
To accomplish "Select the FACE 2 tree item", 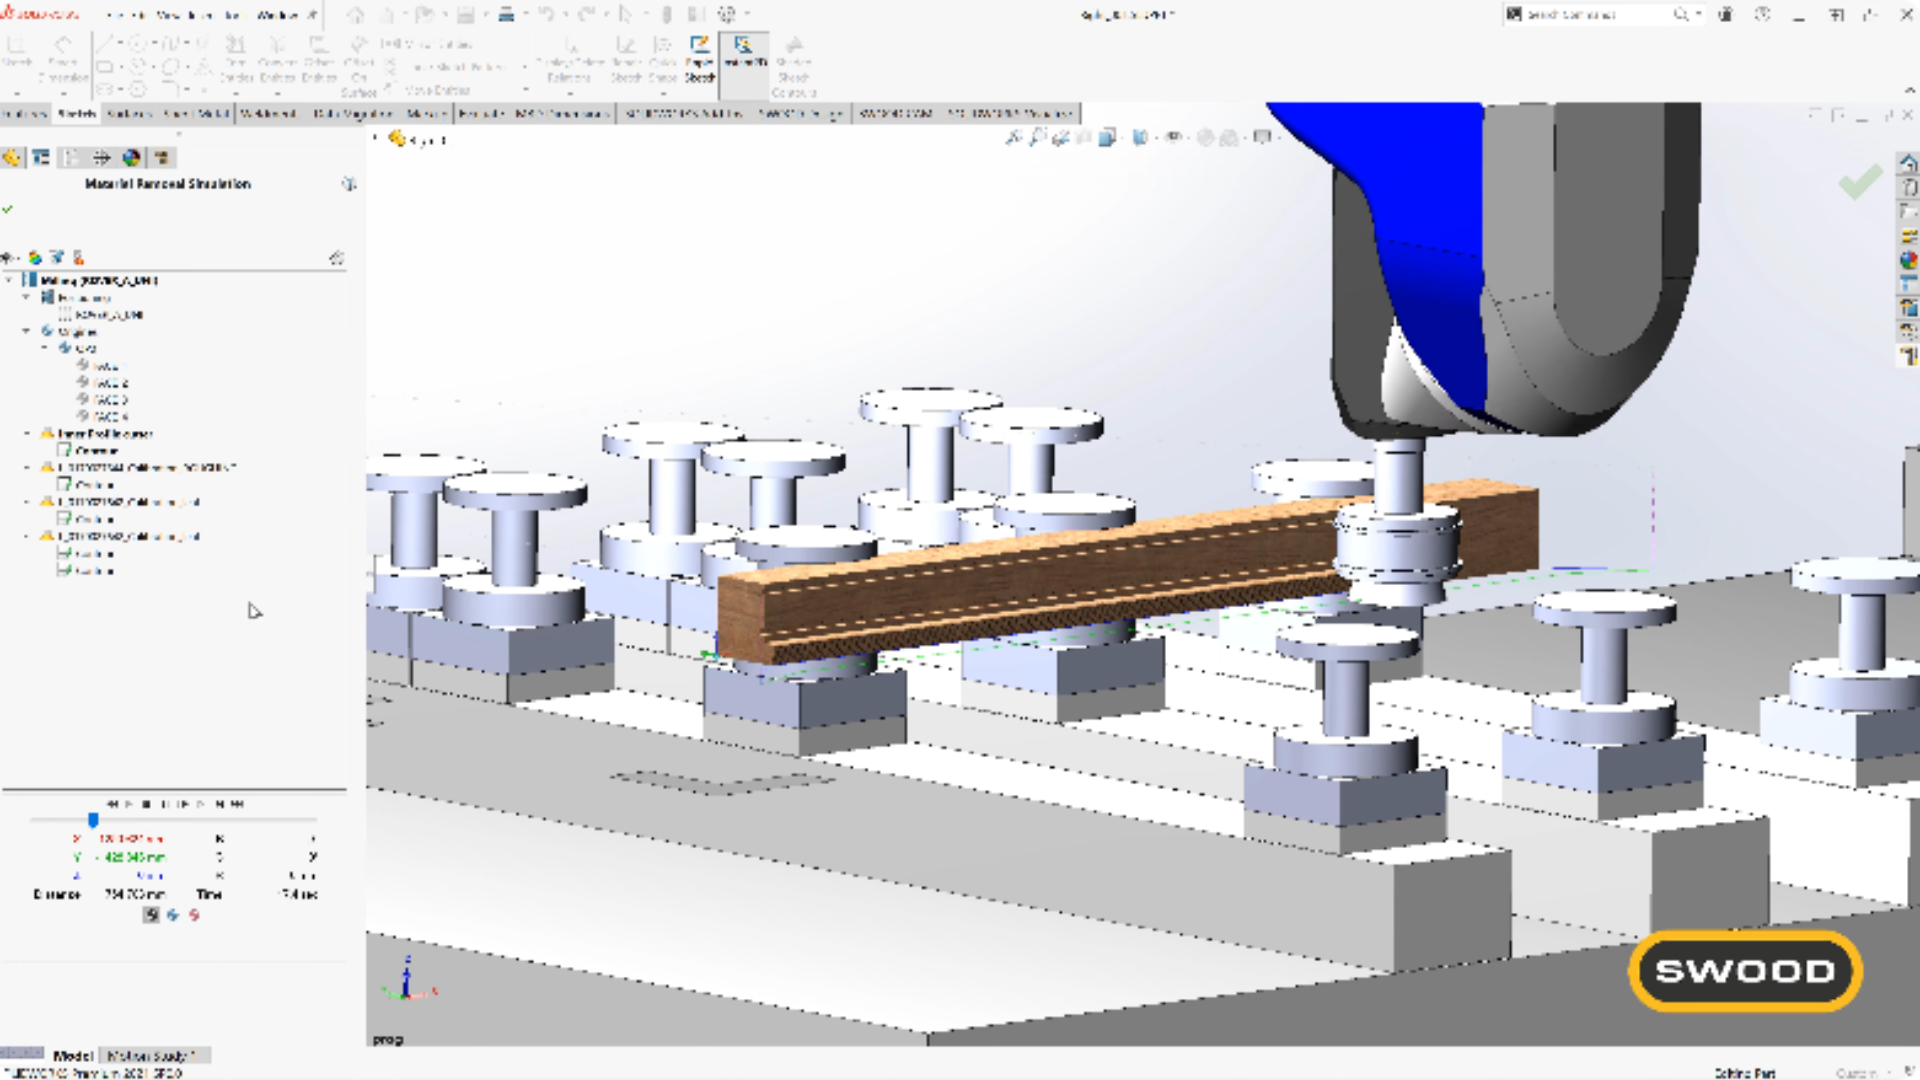I will point(103,383).
